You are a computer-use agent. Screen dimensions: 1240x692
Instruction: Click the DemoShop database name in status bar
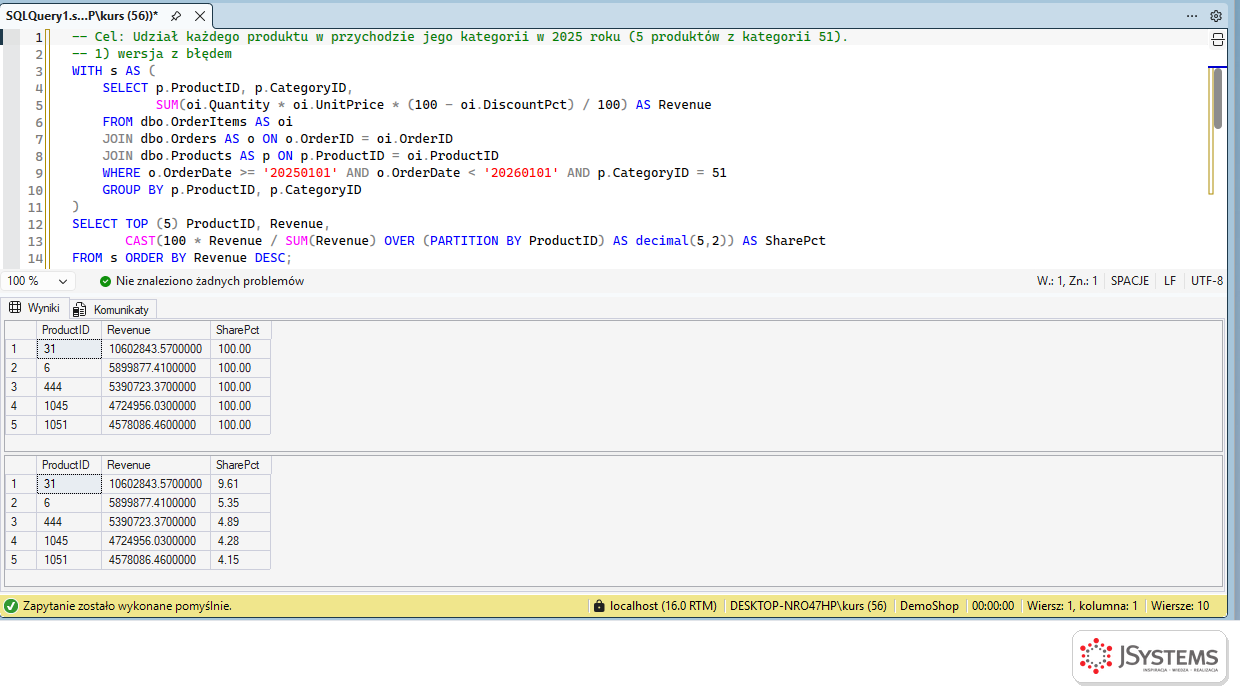coord(929,606)
